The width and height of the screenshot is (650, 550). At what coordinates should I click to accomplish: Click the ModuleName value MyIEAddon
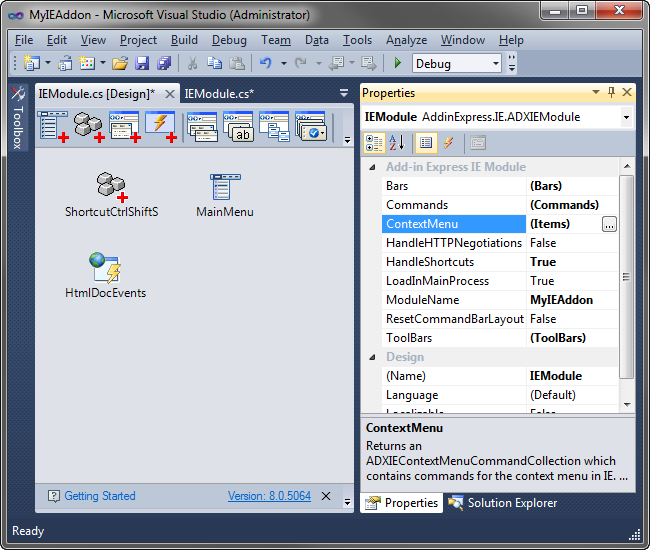[x=561, y=300]
